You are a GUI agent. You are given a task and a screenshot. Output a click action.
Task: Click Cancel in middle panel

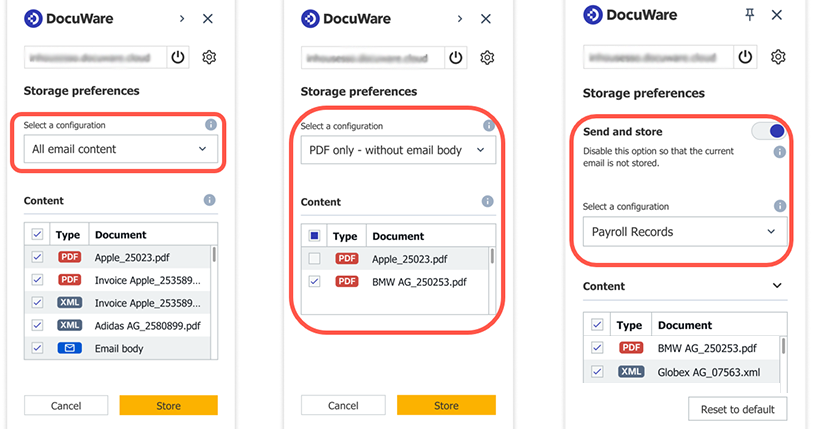(x=343, y=405)
